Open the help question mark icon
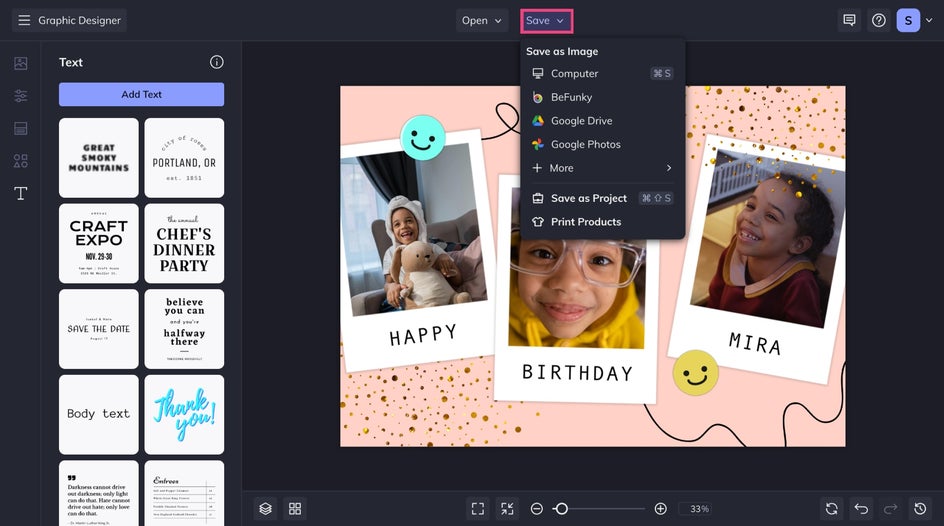The height and width of the screenshot is (526, 944). pyautogui.click(x=879, y=20)
